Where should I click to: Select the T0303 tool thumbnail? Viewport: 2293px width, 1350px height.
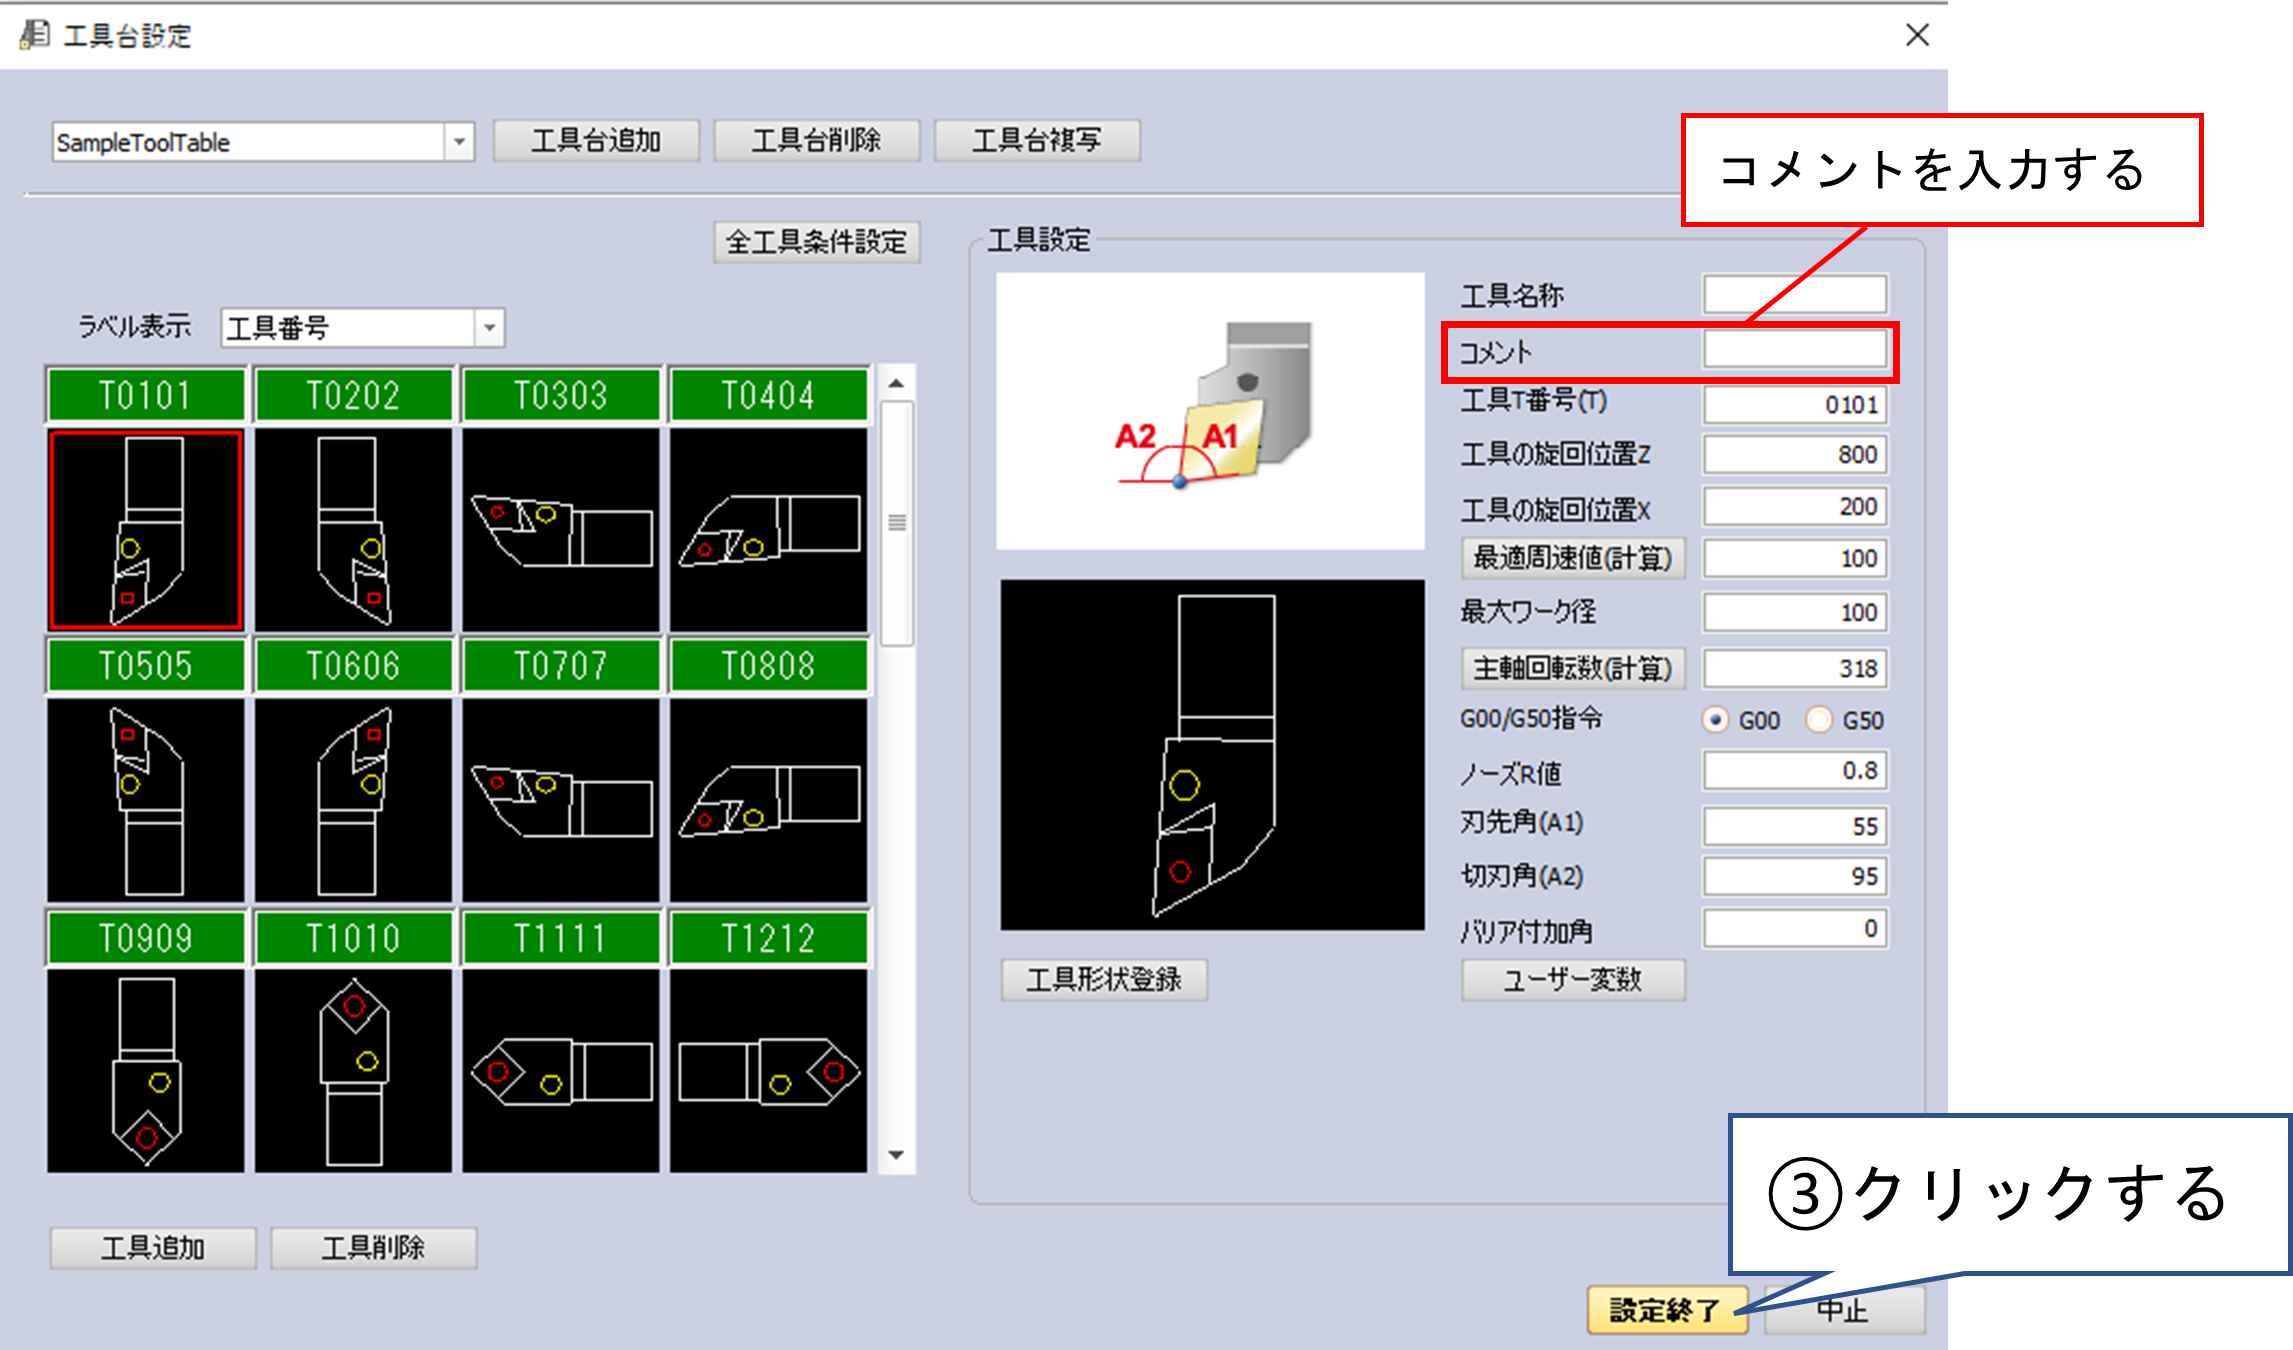pyautogui.click(x=561, y=530)
